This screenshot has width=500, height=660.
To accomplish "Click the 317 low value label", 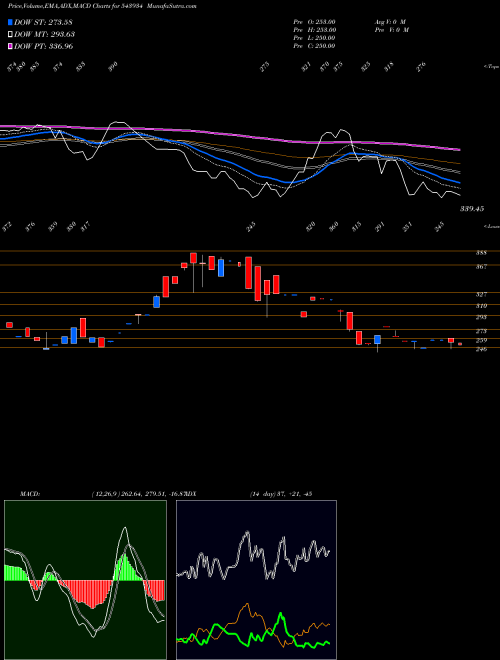I will tap(85, 227).
